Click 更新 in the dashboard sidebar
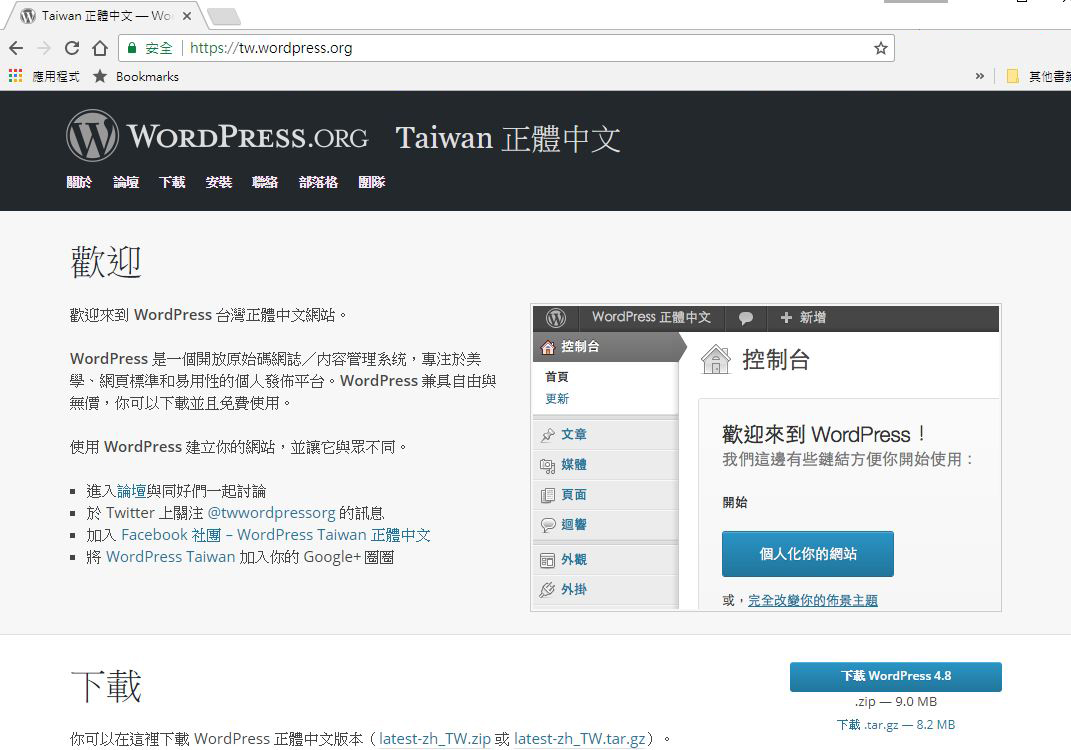The width and height of the screenshot is (1071, 750). pos(557,399)
